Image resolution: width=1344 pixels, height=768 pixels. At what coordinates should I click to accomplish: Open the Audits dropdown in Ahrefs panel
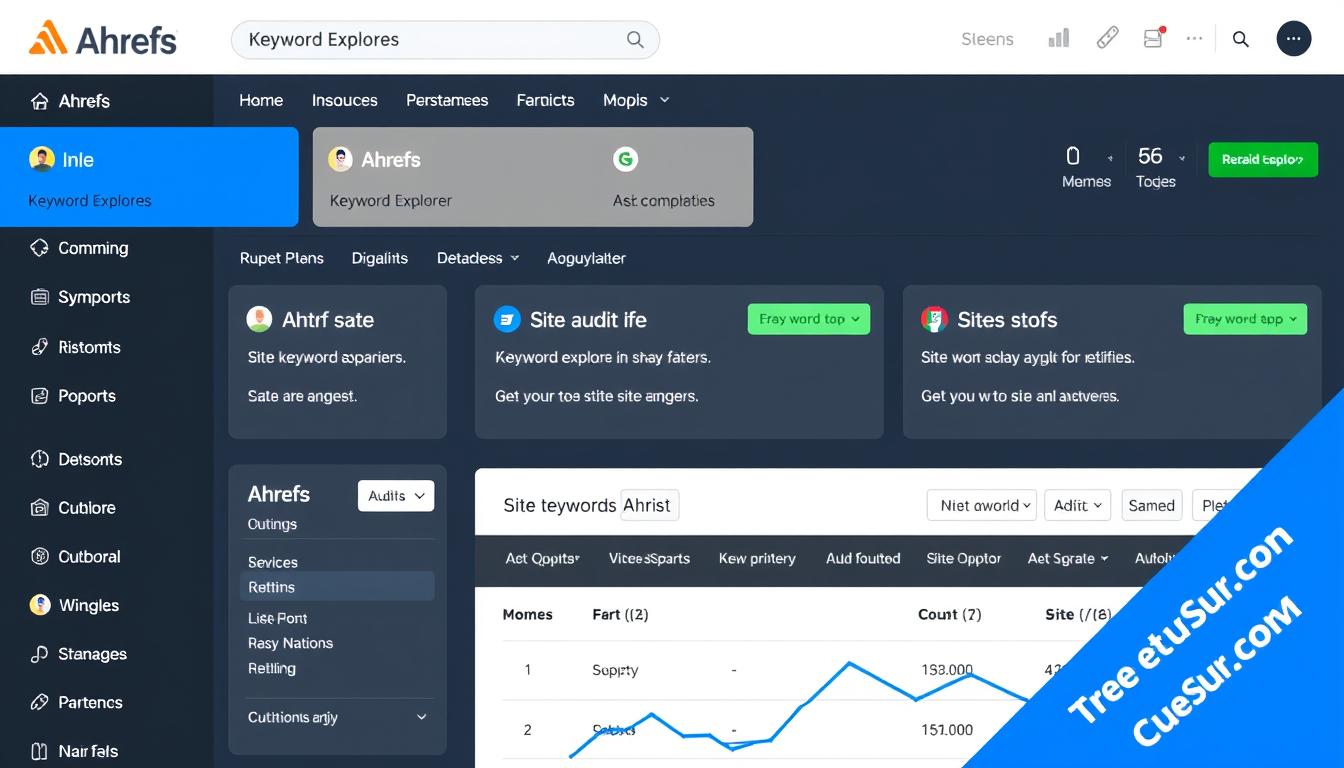396,496
